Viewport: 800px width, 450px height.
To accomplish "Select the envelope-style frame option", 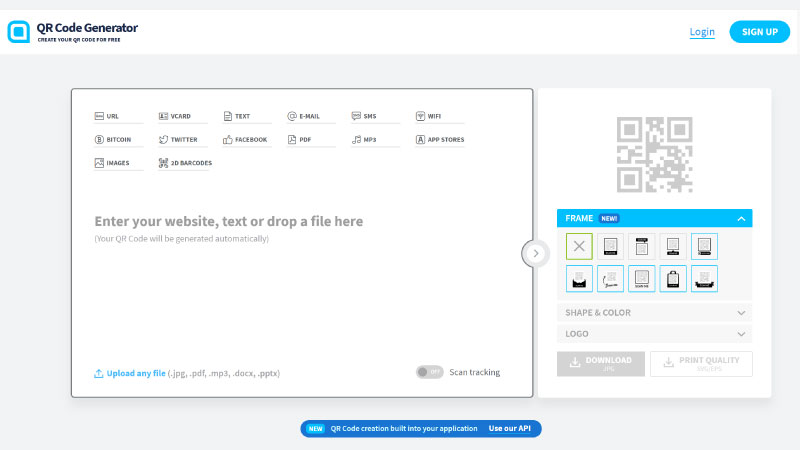I will (x=579, y=278).
